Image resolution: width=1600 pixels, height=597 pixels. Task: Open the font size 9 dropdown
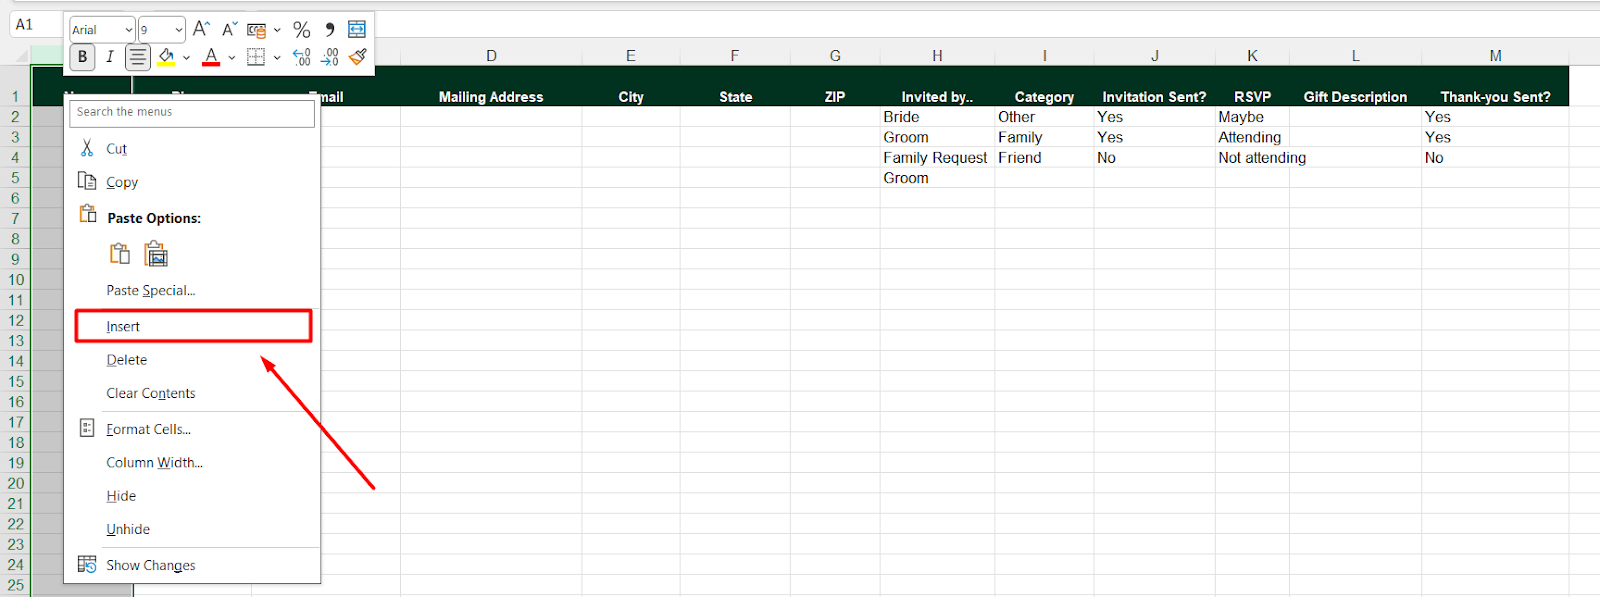click(178, 30)
